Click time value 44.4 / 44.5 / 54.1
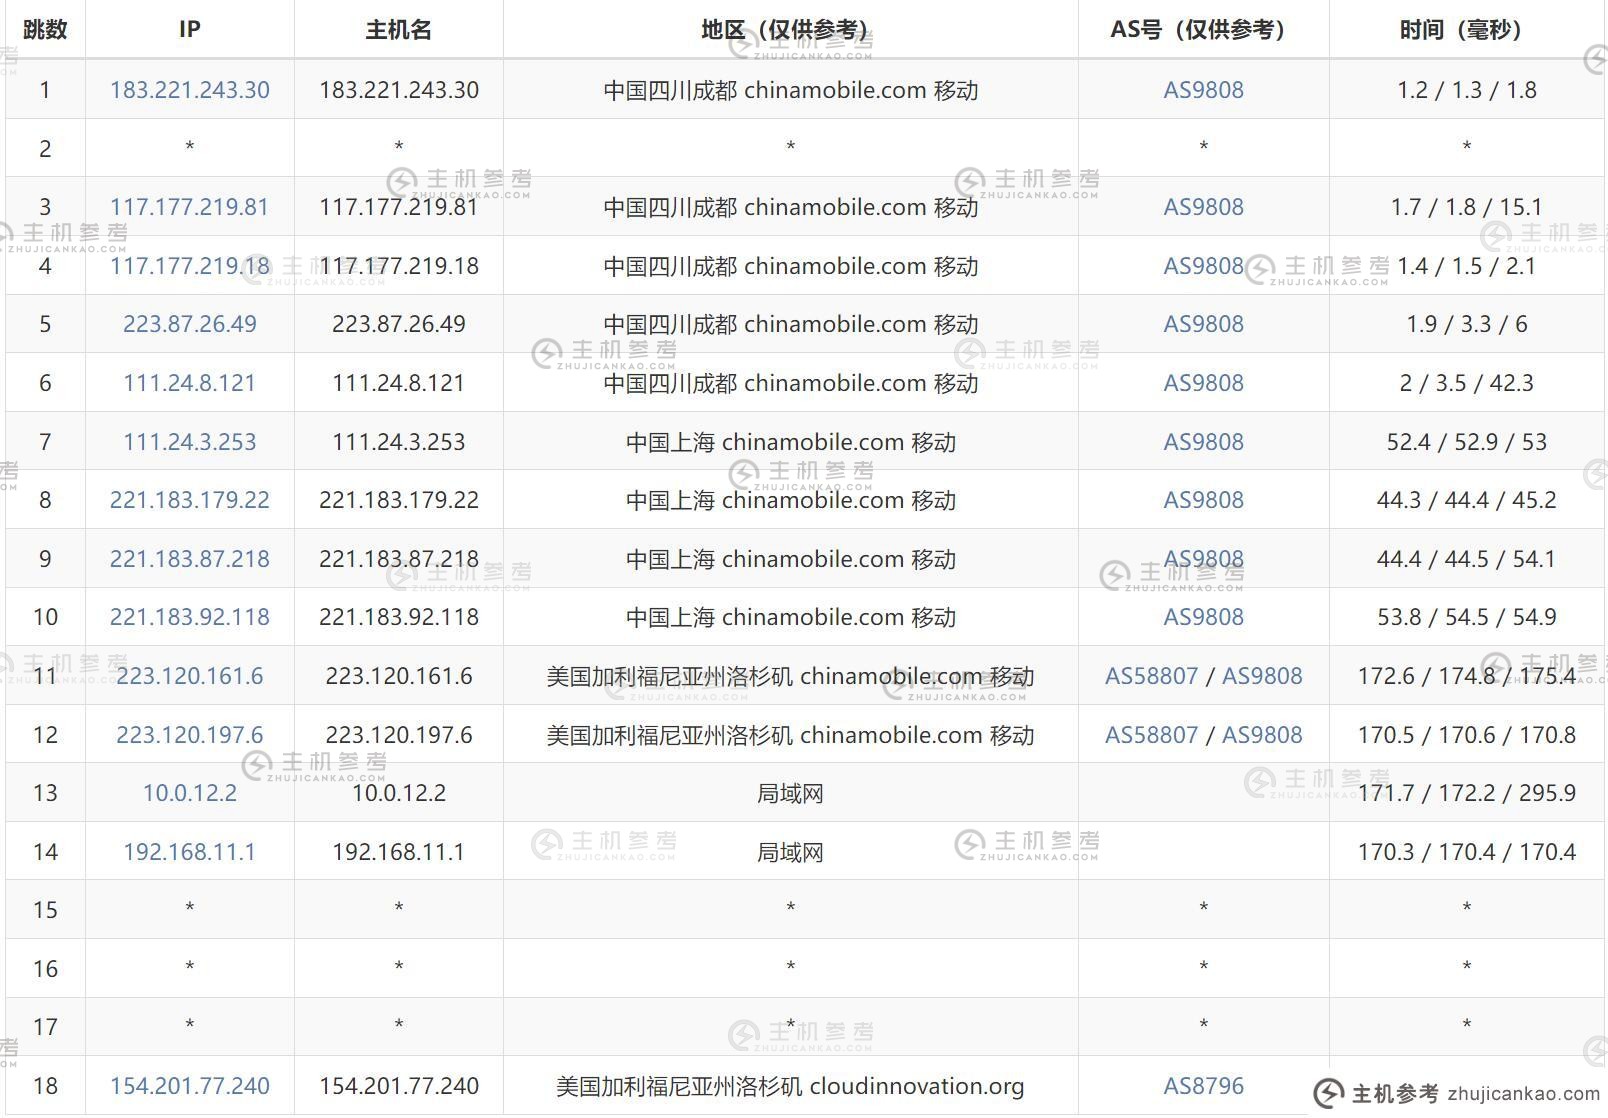This screenshot has height=1118, width=1608. [x=1466, y=559]
